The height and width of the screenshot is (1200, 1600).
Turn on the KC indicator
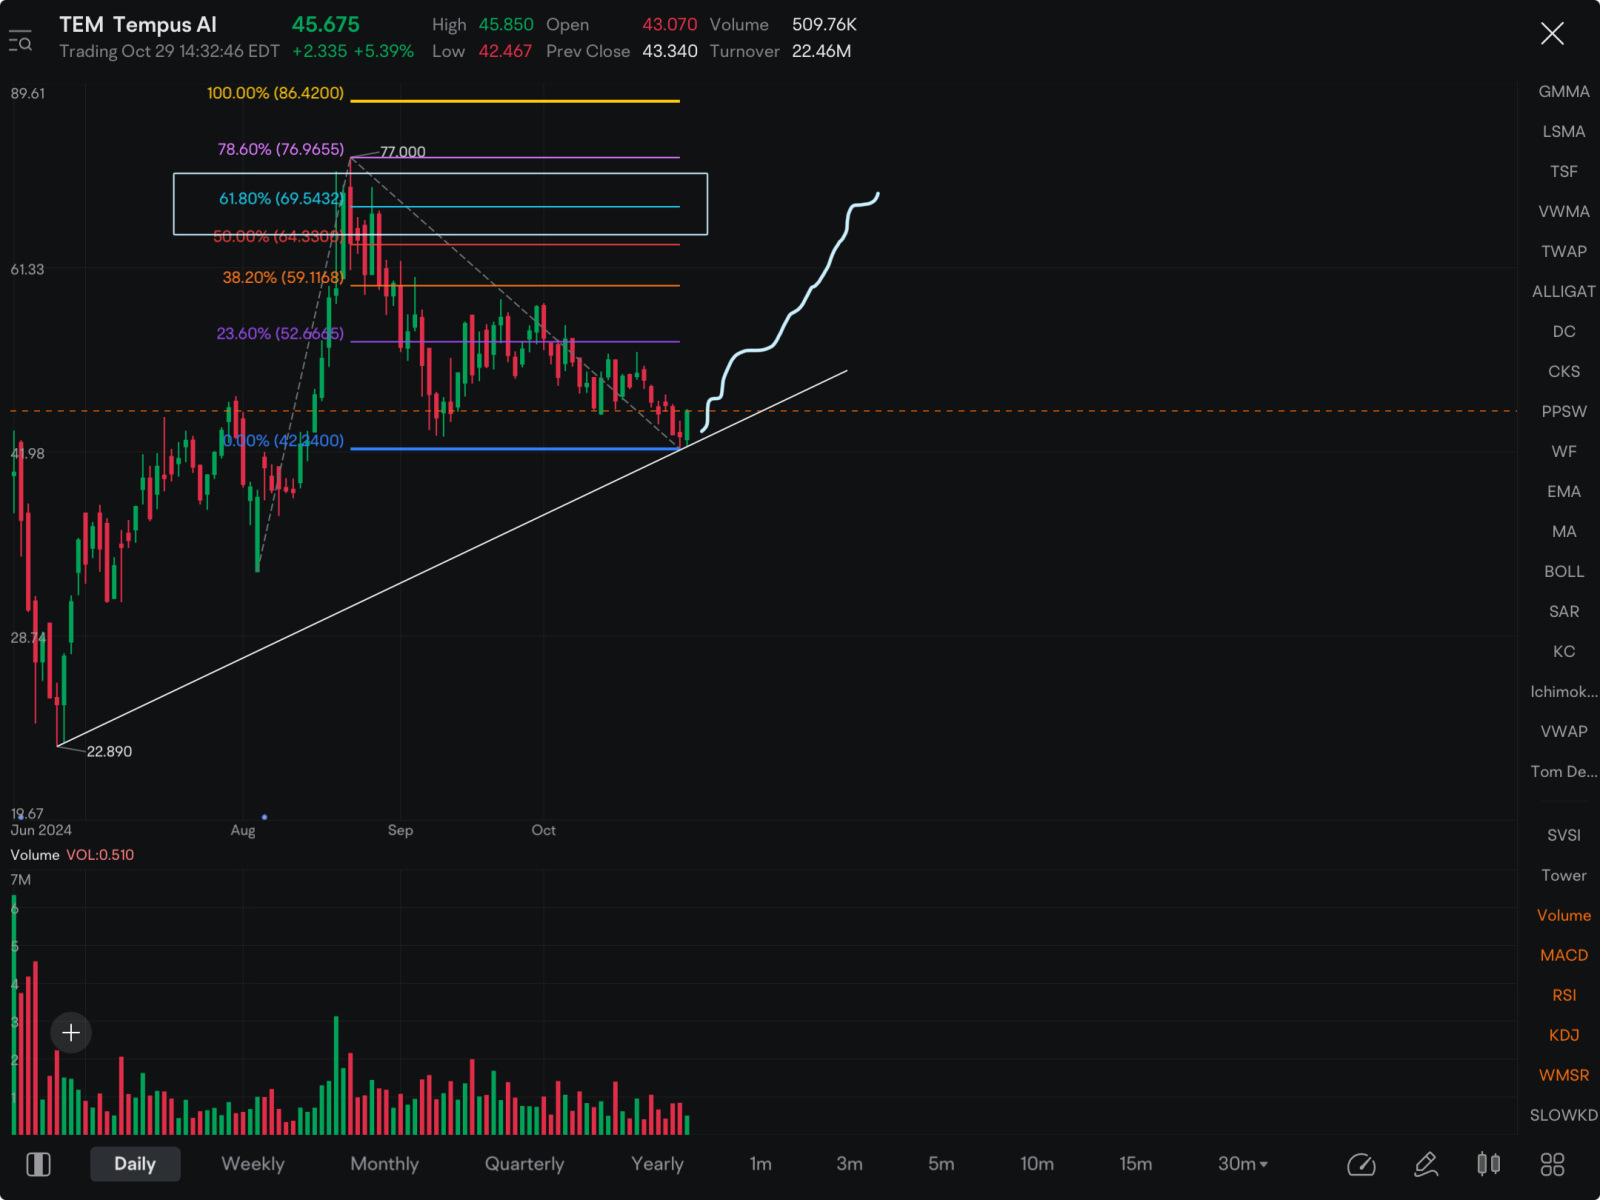[1564, 651]
